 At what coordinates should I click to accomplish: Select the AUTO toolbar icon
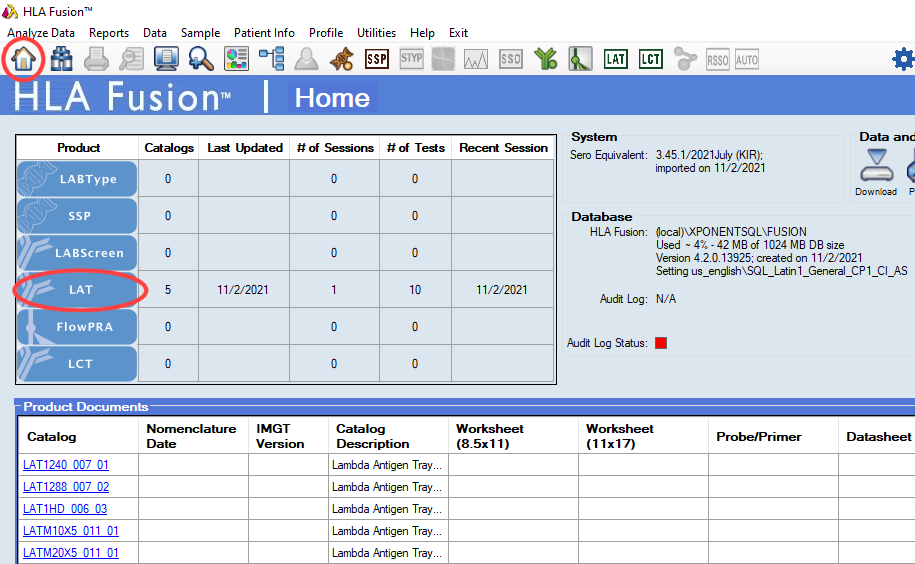[x=746, y=59]
